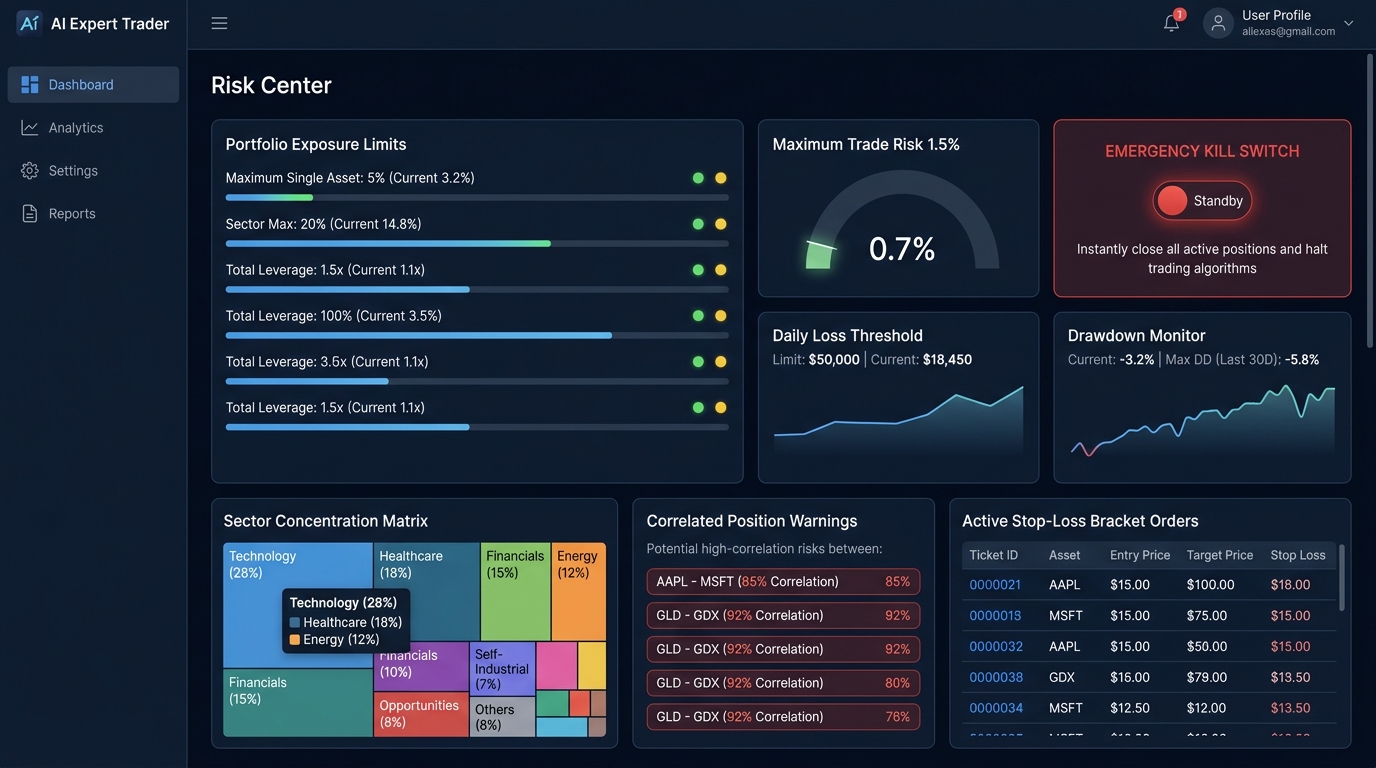
Task: Click Maximum Single Asset progress bar
Action: pyautogui.click(x=477, y=198)
